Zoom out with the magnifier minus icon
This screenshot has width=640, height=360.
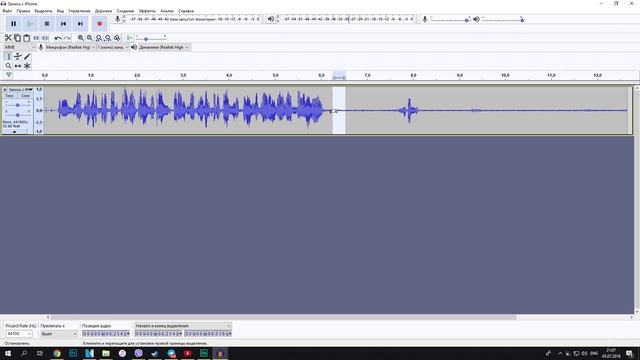90,38
